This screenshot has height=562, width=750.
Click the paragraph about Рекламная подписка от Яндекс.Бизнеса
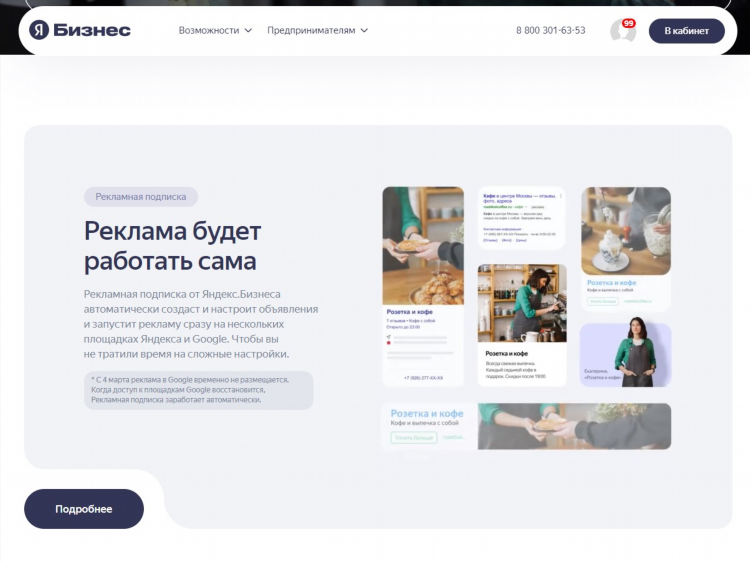point(201,324)
